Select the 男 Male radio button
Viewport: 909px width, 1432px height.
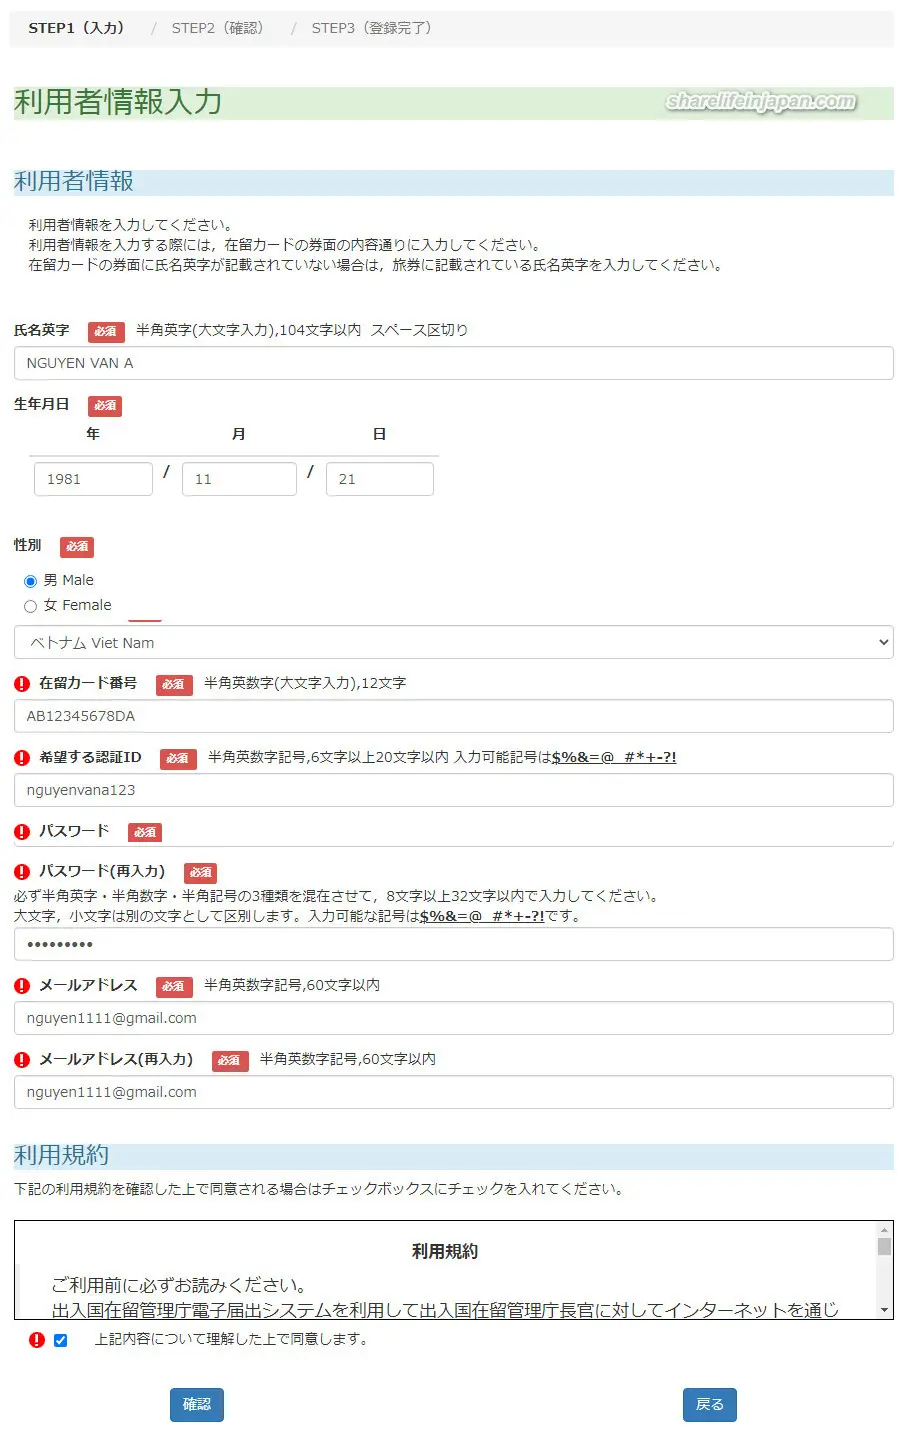pos(30,581)
